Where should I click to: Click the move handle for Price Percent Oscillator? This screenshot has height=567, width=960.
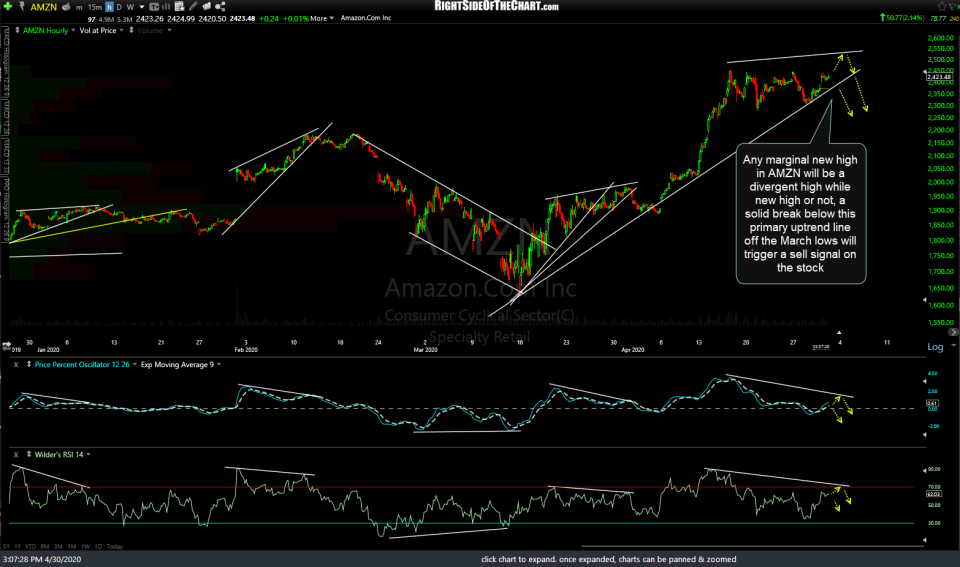(29, 364)
